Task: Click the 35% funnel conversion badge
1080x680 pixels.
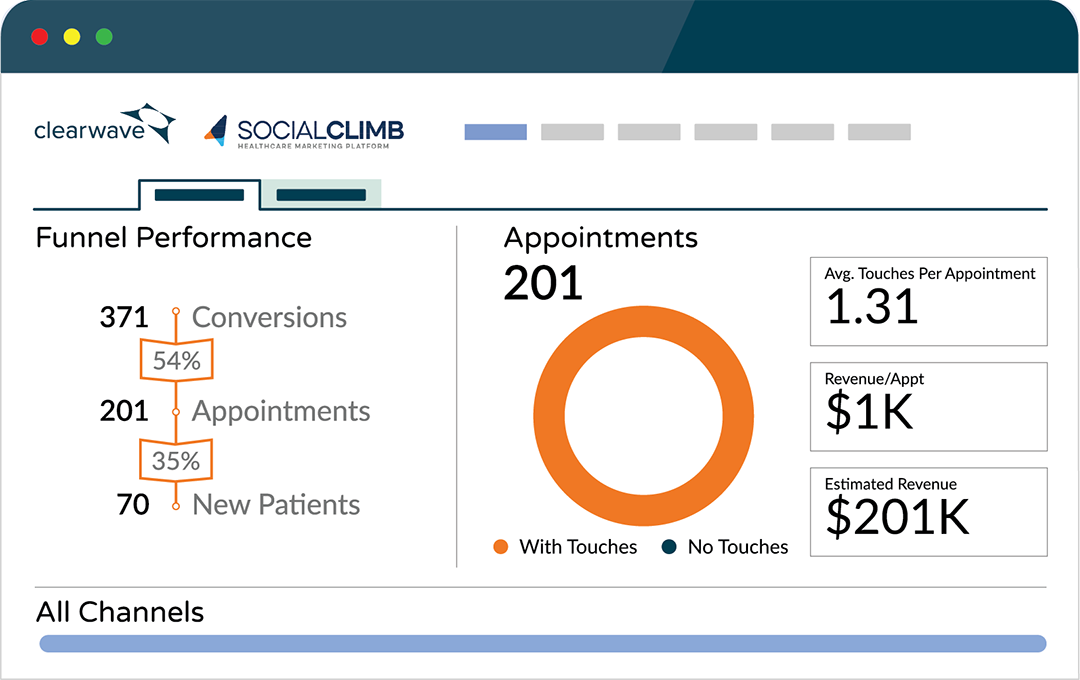Action: [x=176, y=461]
